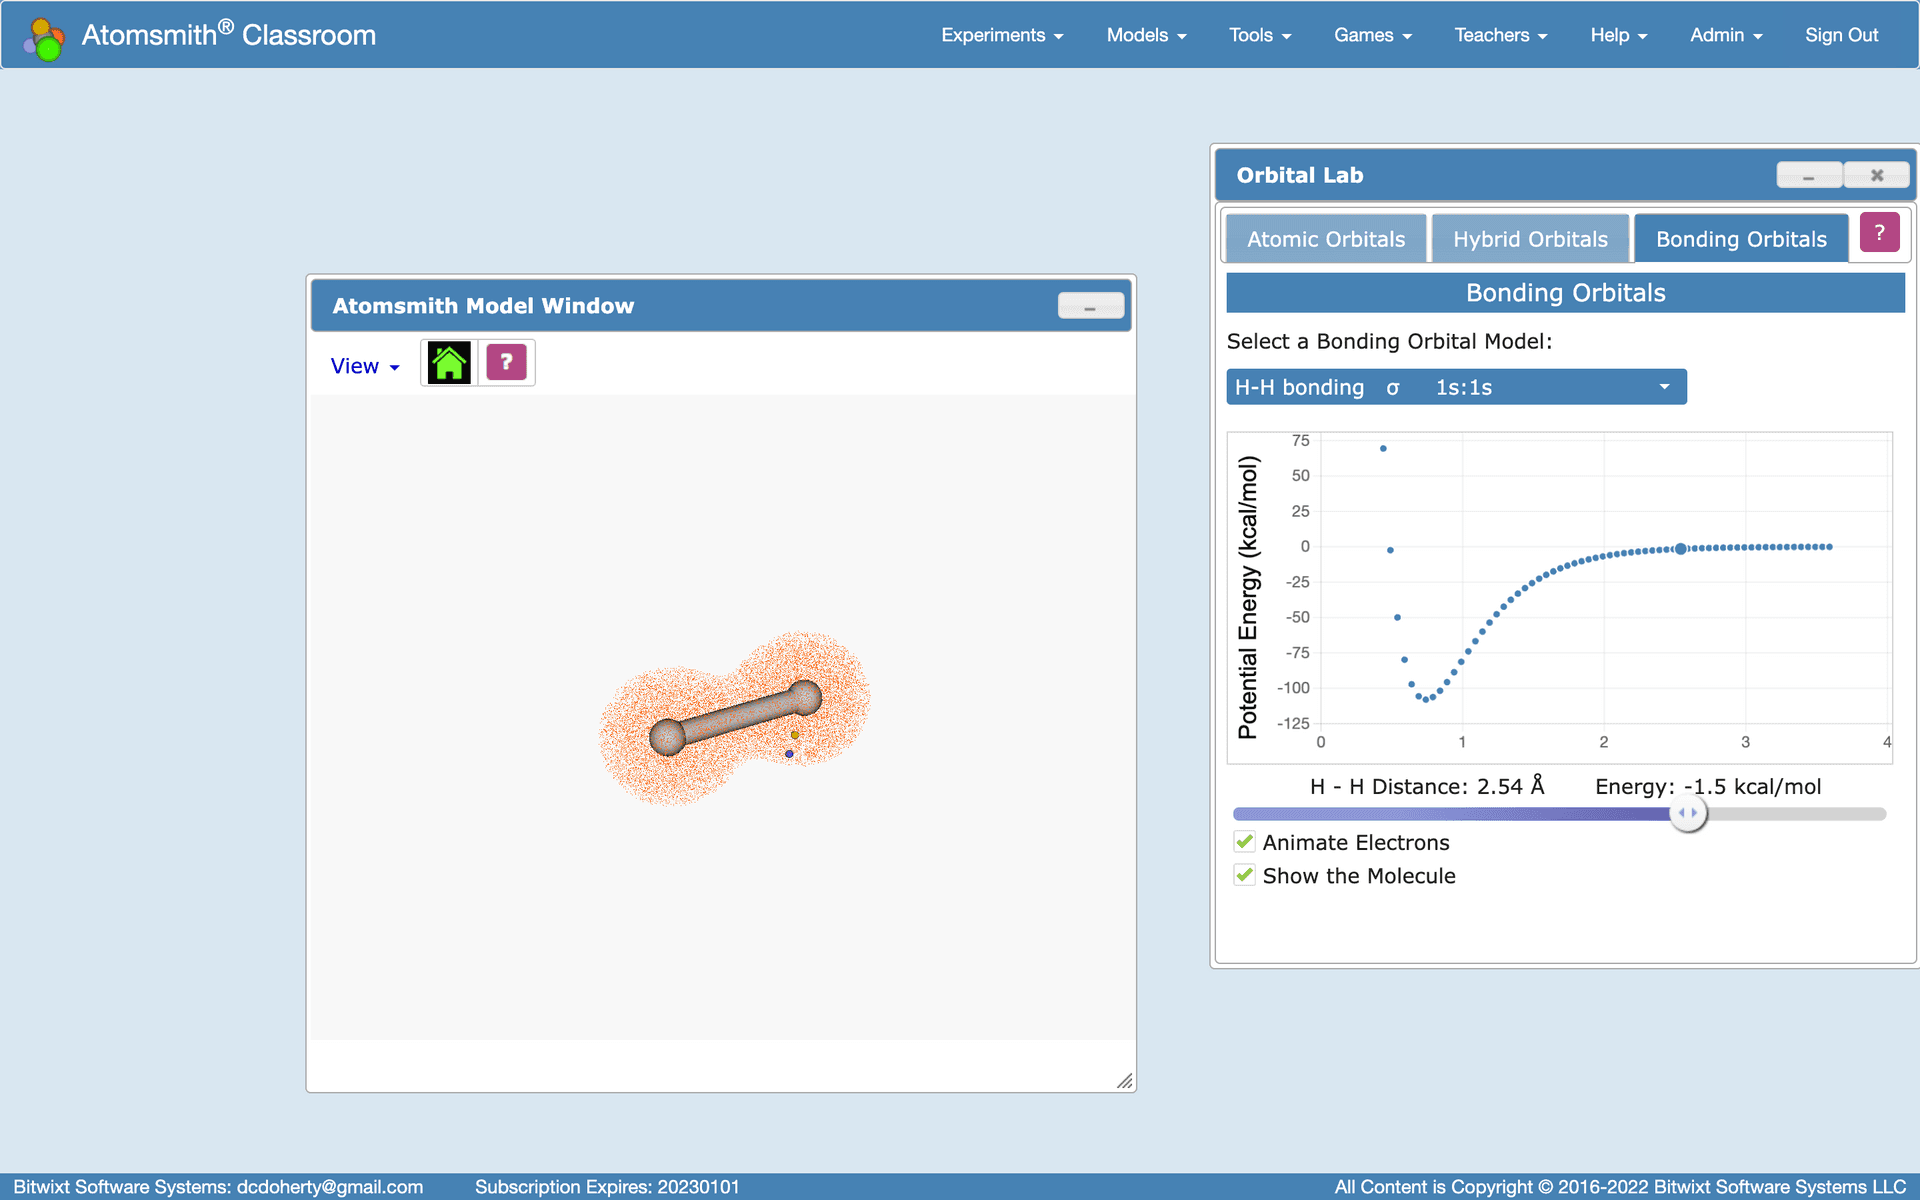Click the enlarged current point on energy curve
The image size is (1920, 1200).
point(1681,549)
